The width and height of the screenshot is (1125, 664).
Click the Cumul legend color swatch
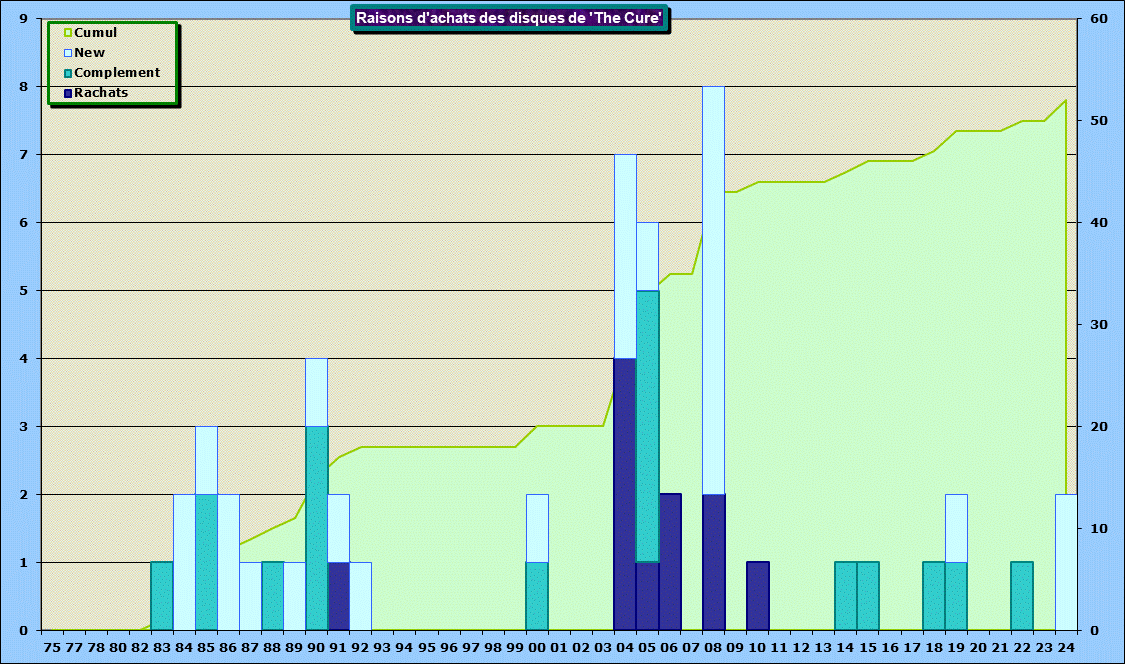[x=68, y=33]
